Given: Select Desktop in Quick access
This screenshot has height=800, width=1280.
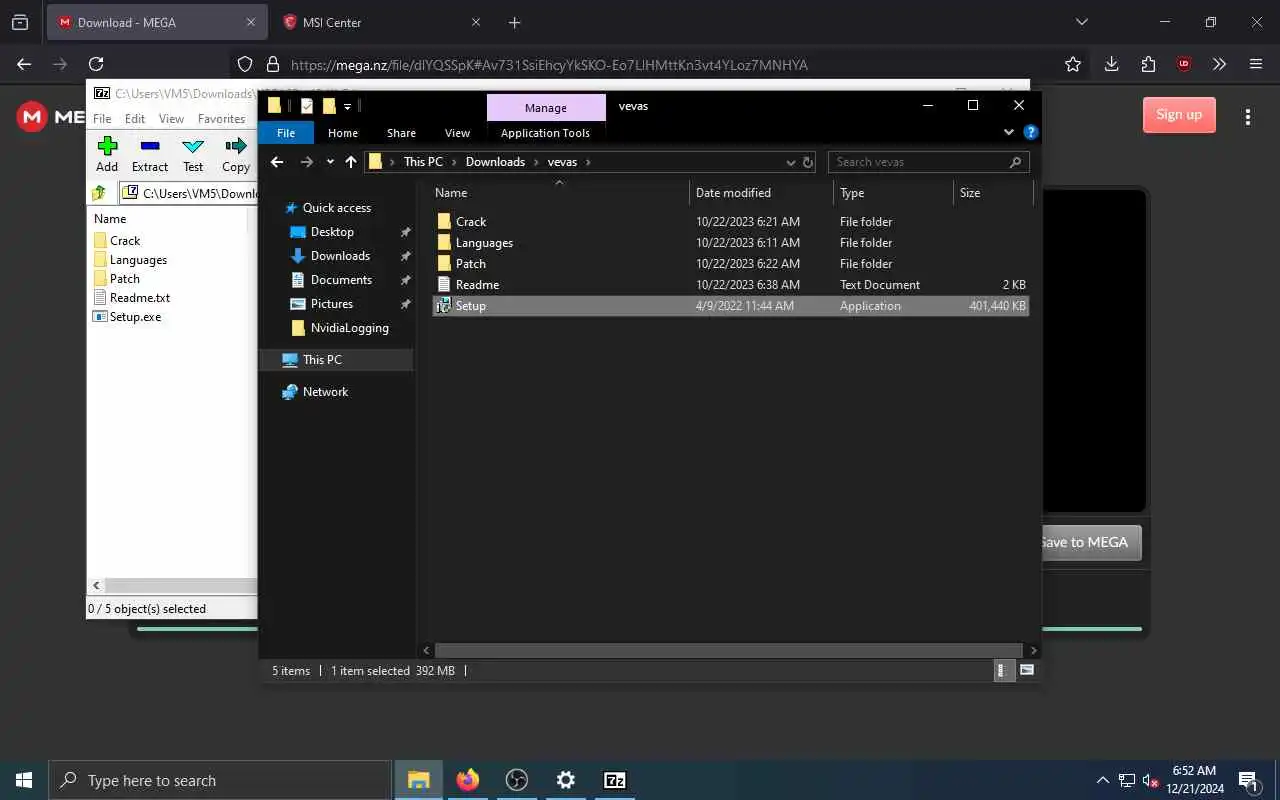Looking at the screenshot, I should point(332,232).
